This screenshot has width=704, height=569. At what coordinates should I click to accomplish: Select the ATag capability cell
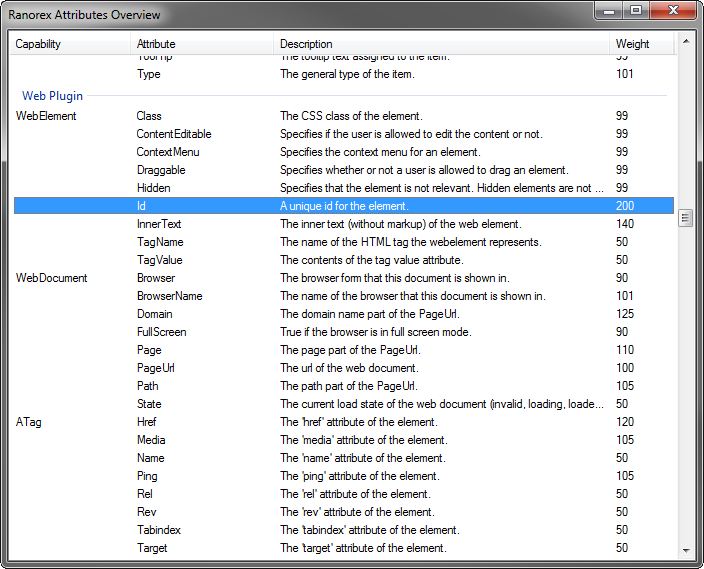(x=28, y=422)
